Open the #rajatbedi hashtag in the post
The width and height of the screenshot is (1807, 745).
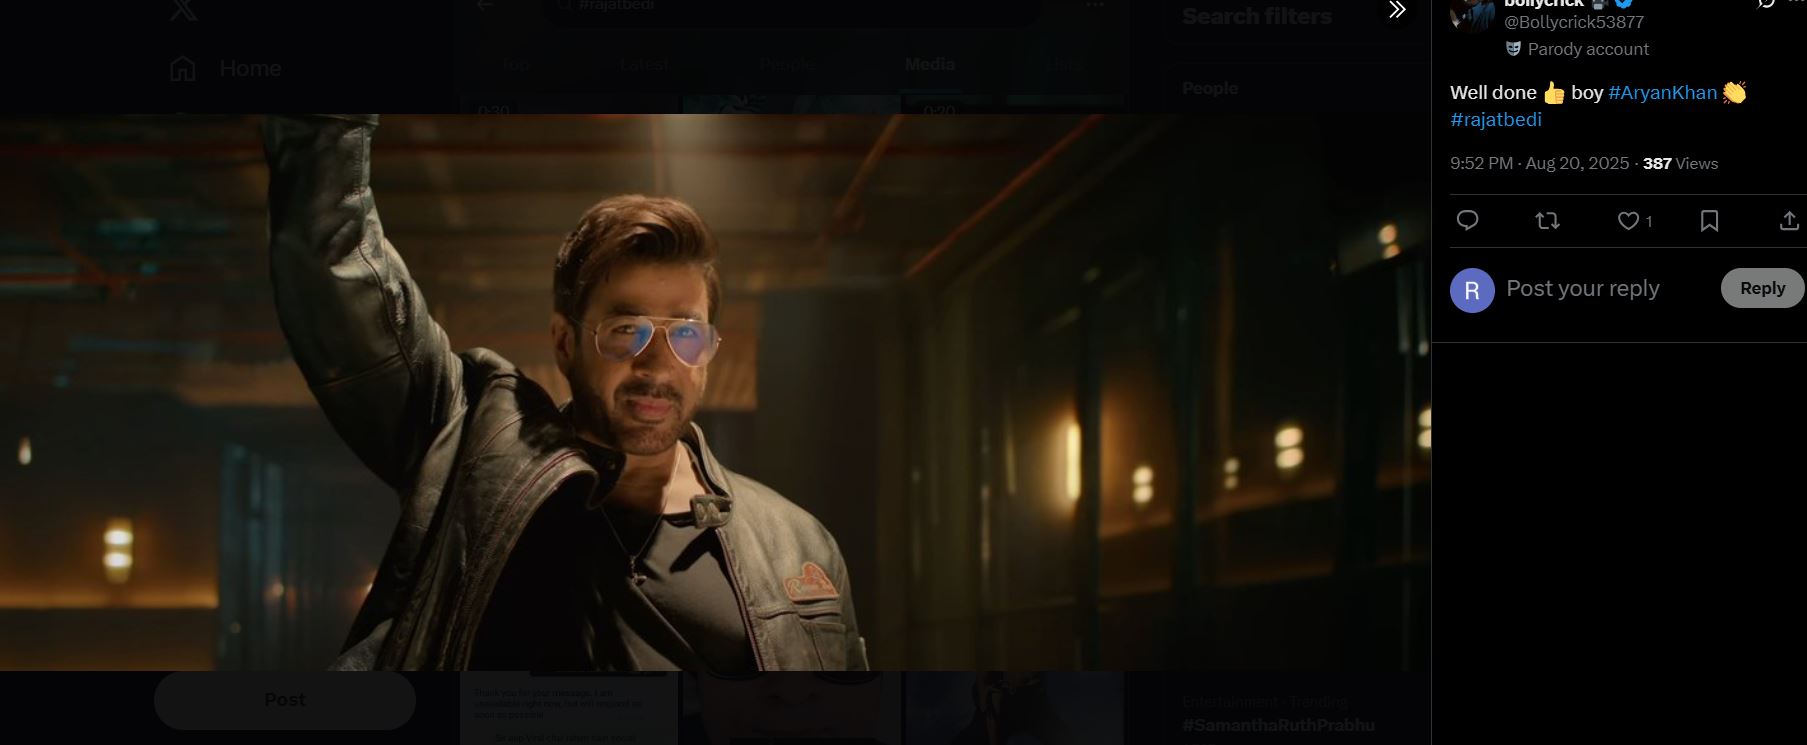tap(1495, 120)
